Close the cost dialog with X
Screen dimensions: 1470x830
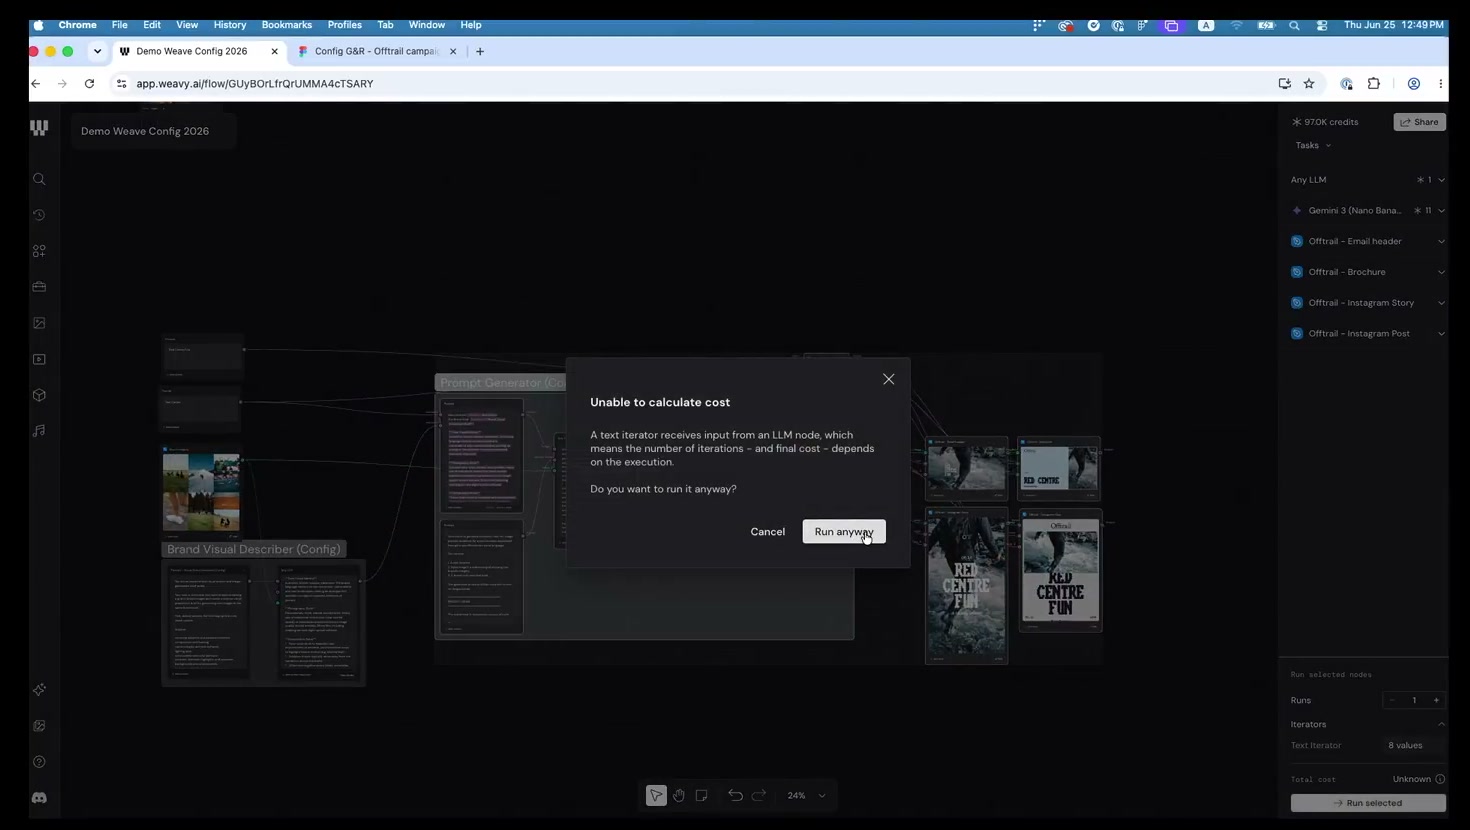tap(889, 379)
